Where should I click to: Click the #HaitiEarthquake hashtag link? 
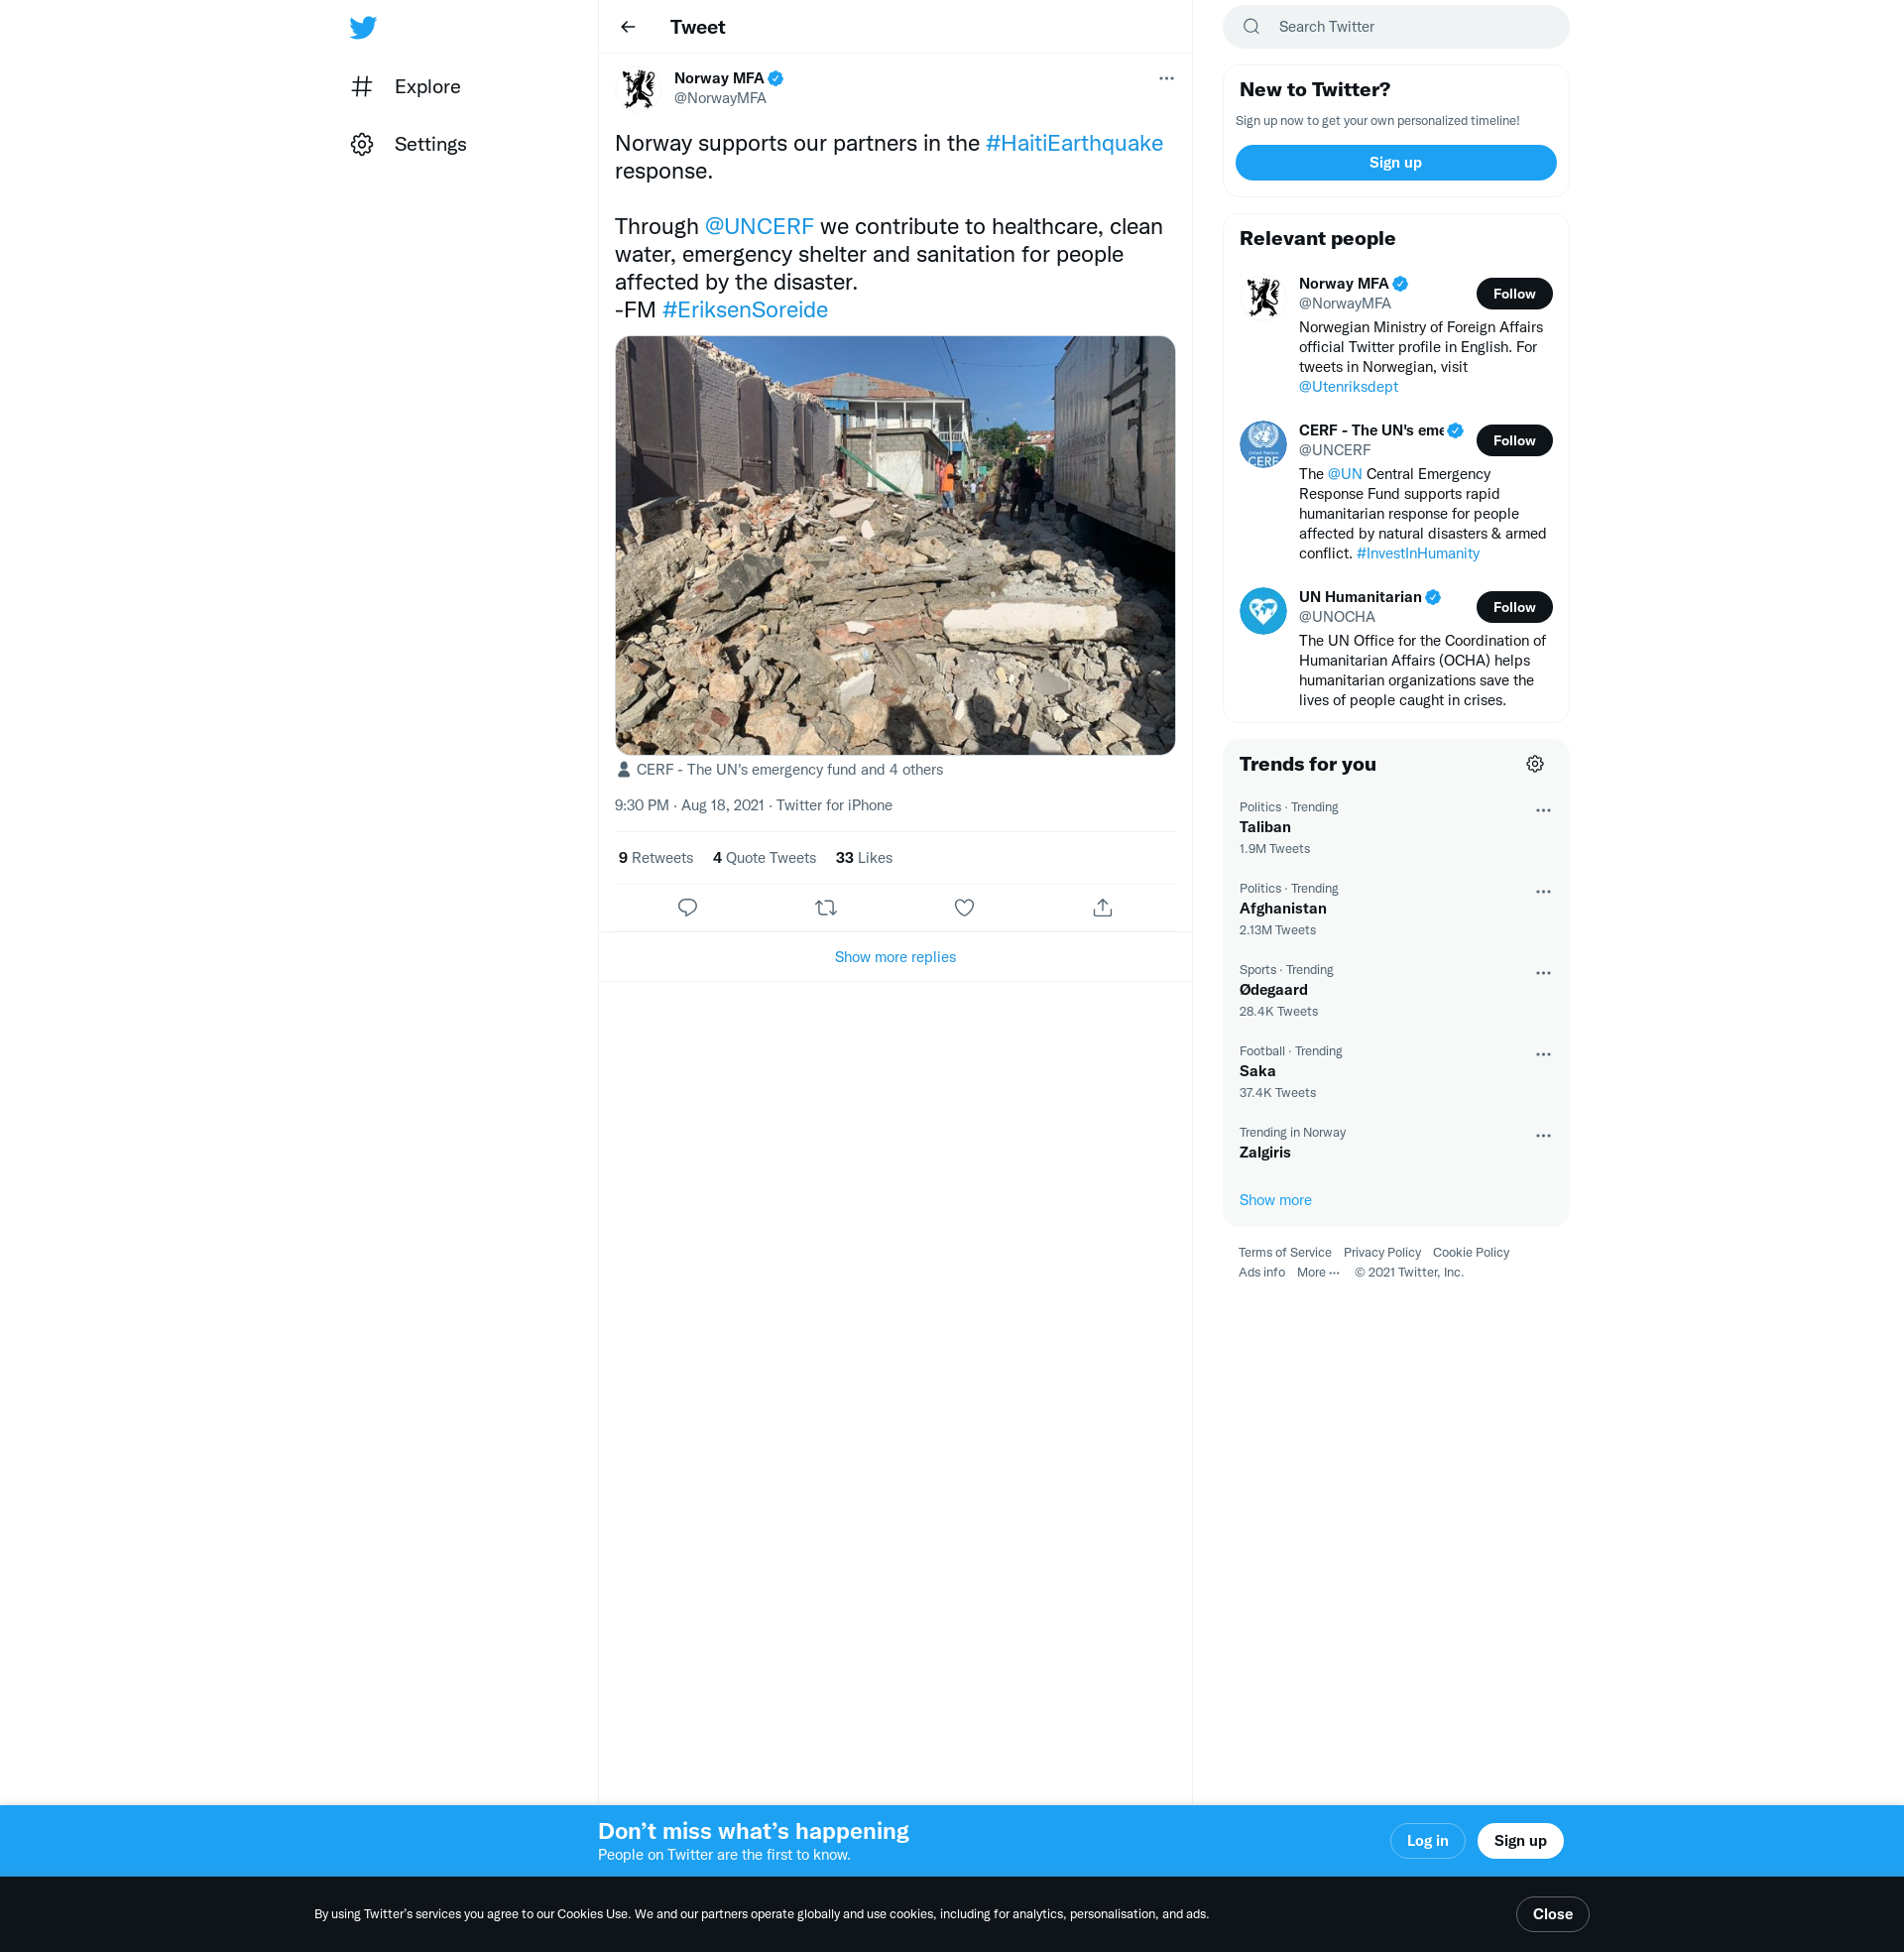tap(1073, 143)
